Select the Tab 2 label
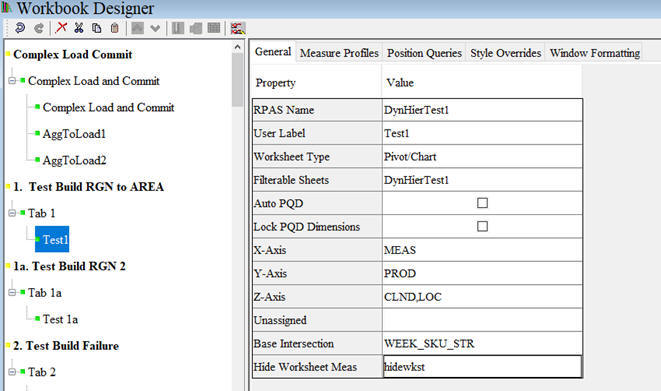Screen dimensions: 661x391 pyautogui.click(x=42, y=372)
